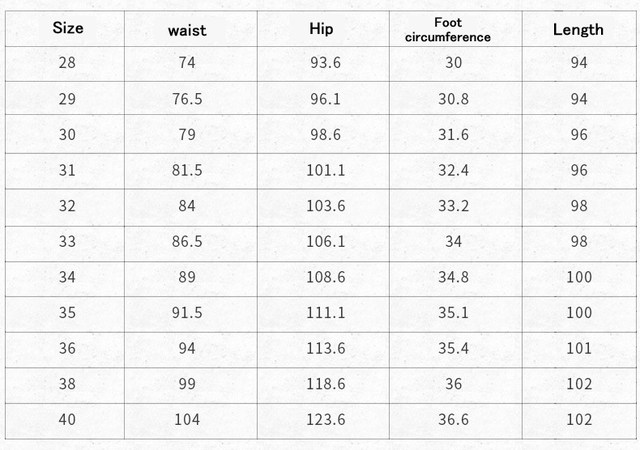The height and width of the screenshot is (450, 640).
Task: Select size 30 row label
Action: pyautogui.click(x=67, y=134)
